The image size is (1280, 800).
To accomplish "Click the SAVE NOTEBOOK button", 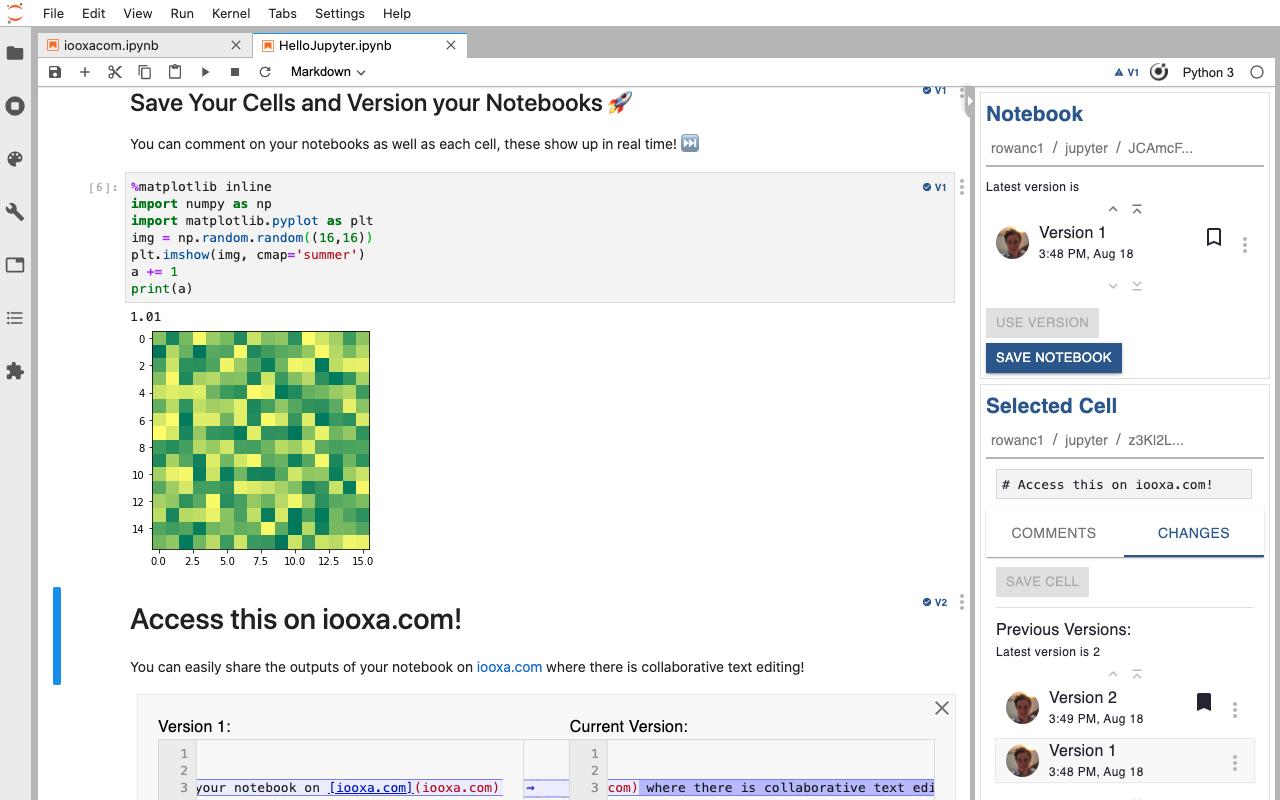I will 1053,357.
